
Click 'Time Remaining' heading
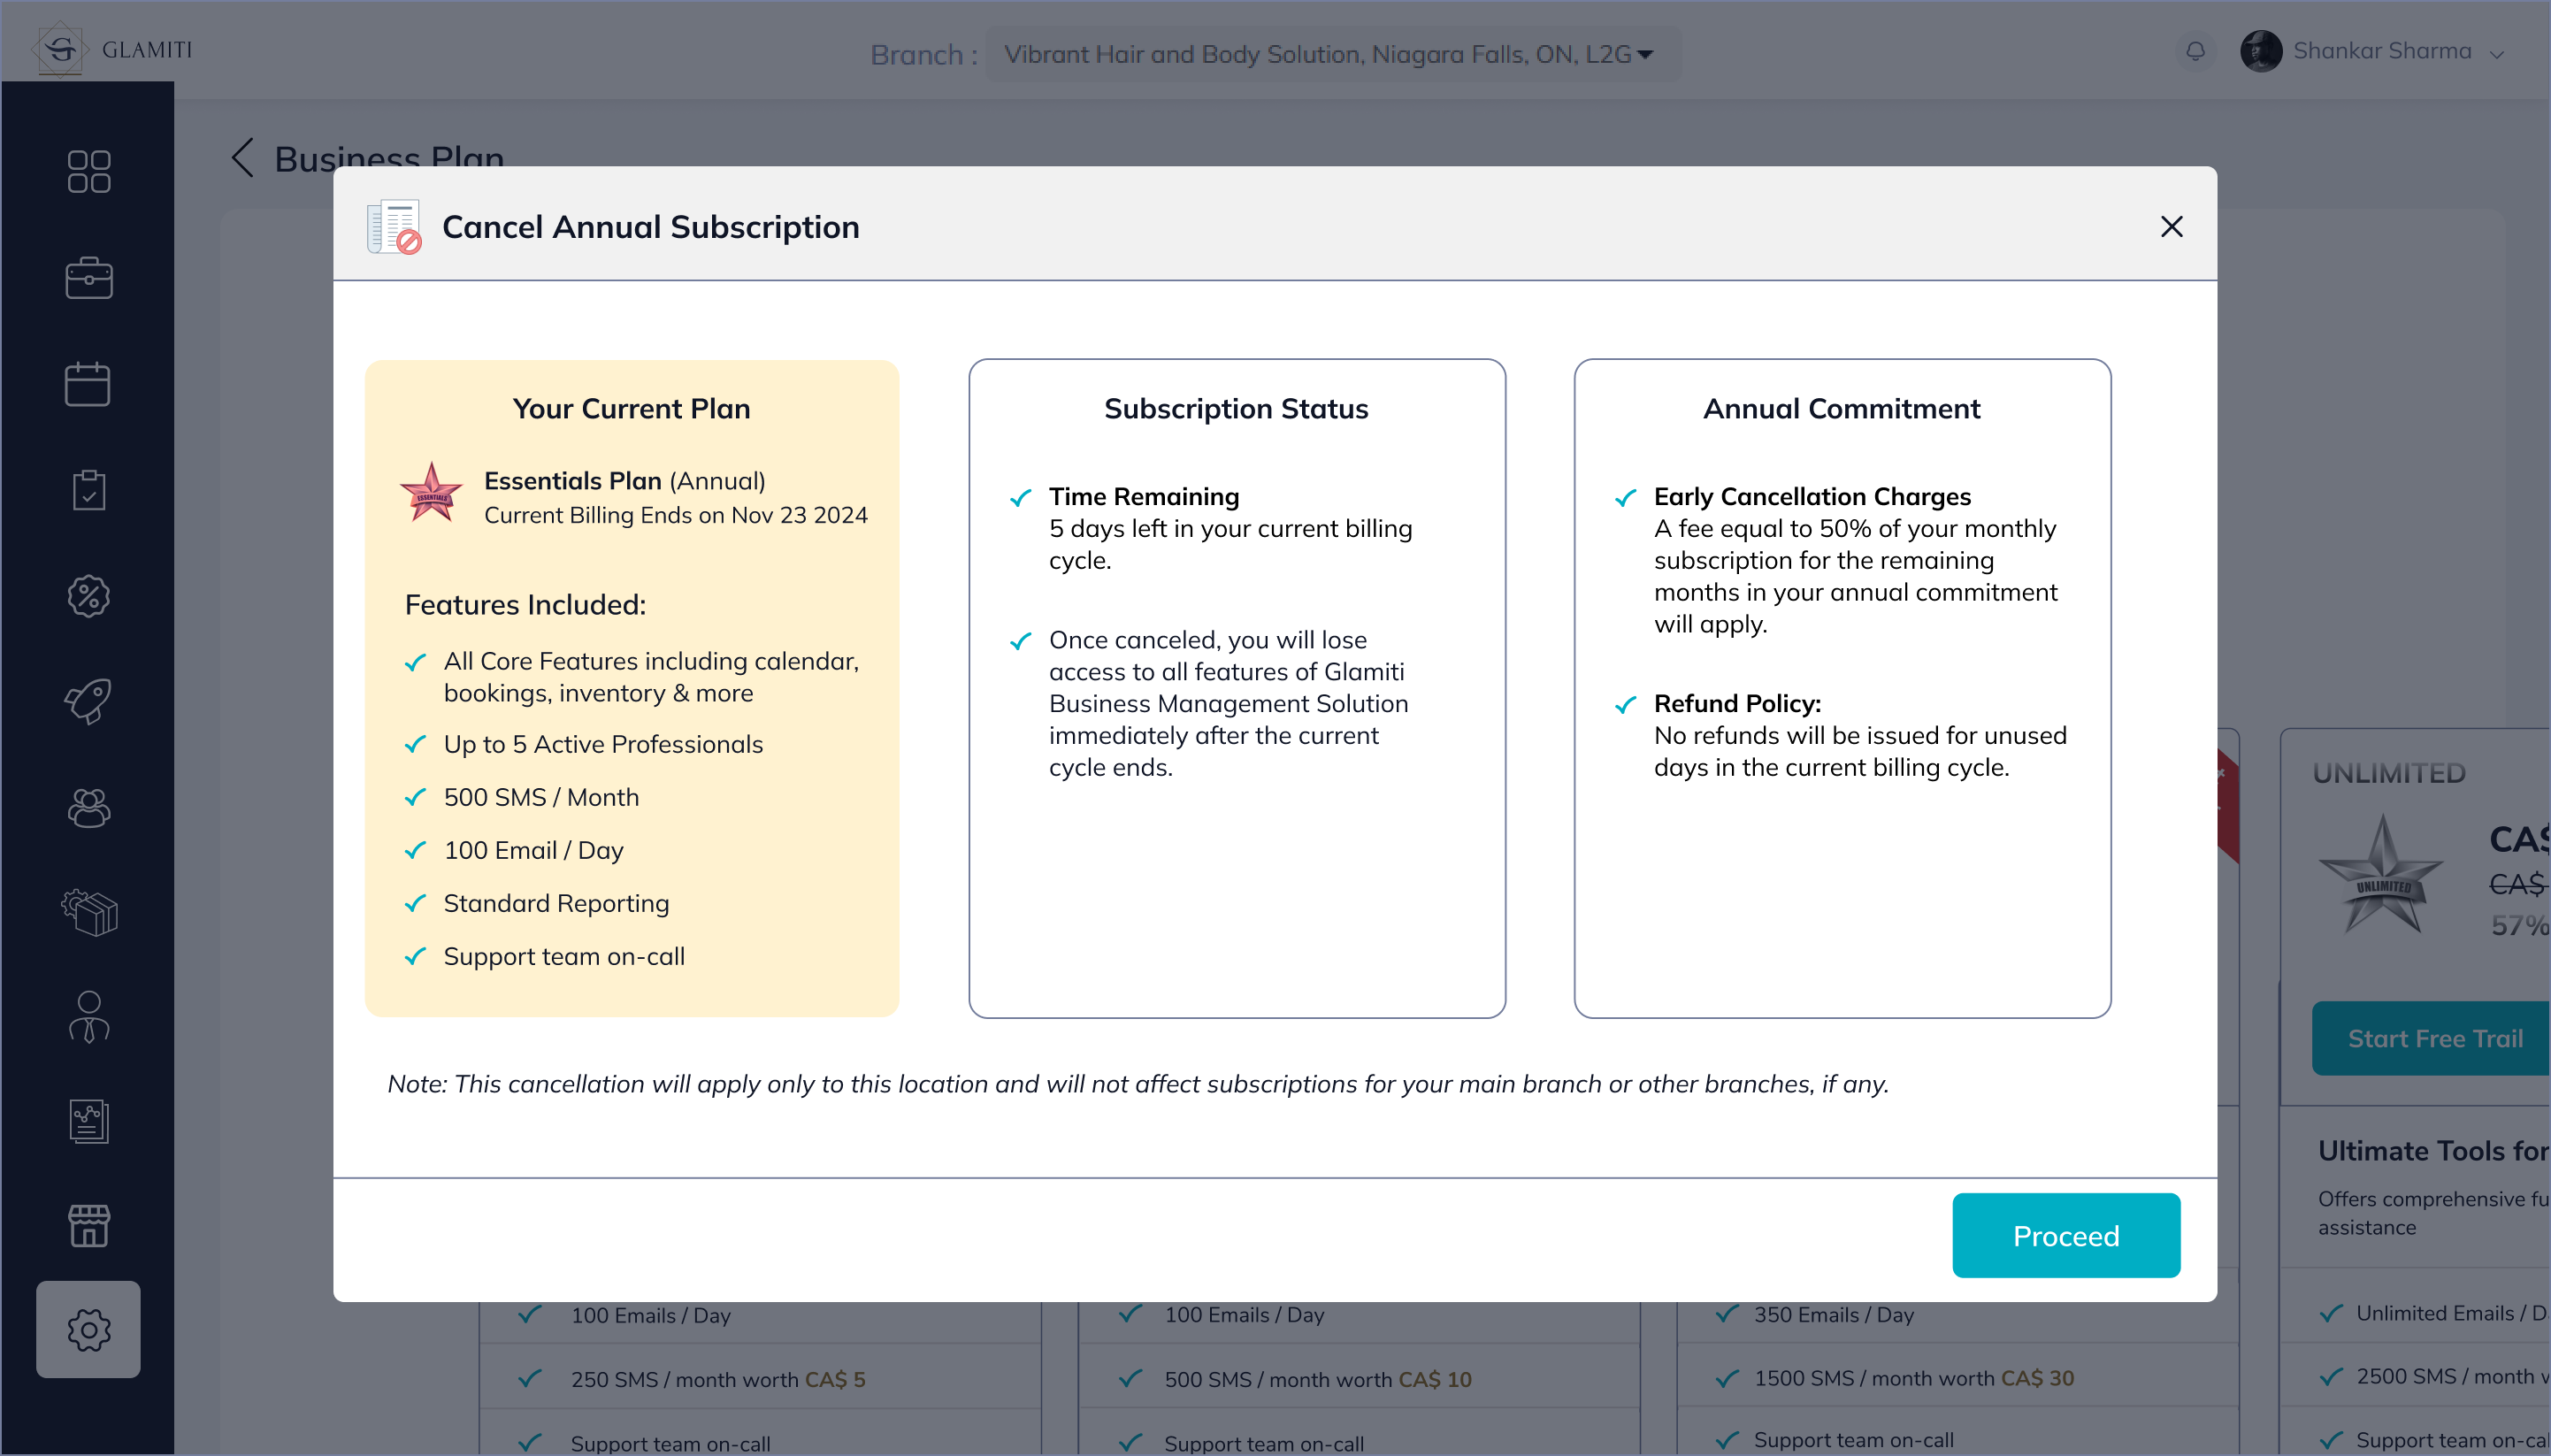1143,496
